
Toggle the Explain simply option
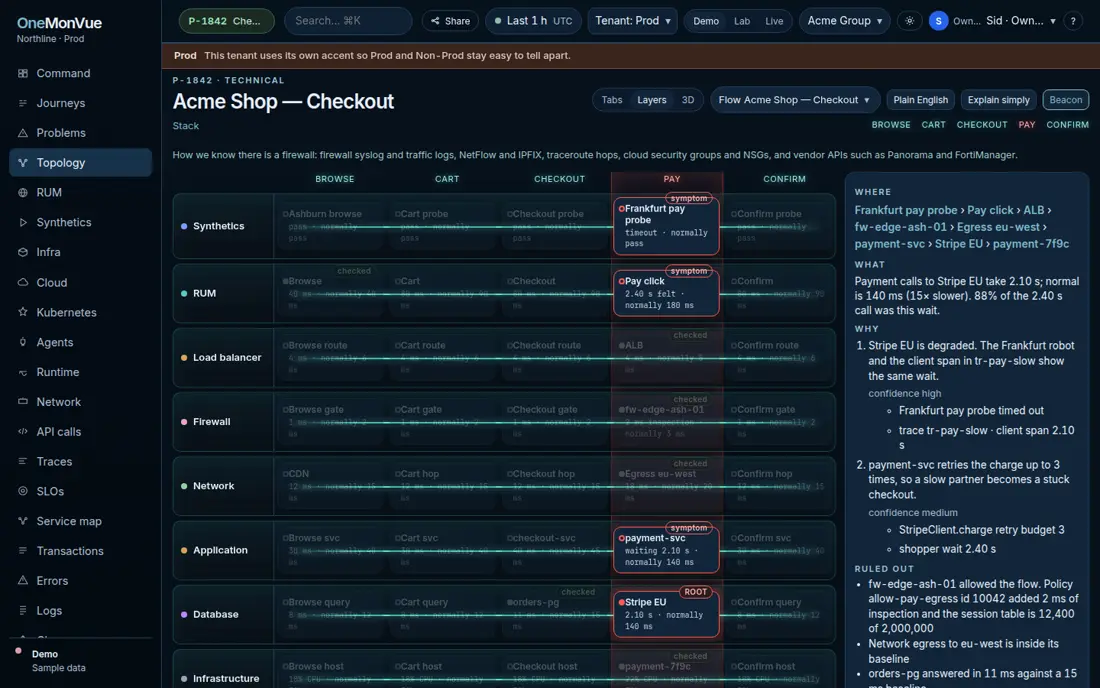pyautogui.click(x=998, y=100)
